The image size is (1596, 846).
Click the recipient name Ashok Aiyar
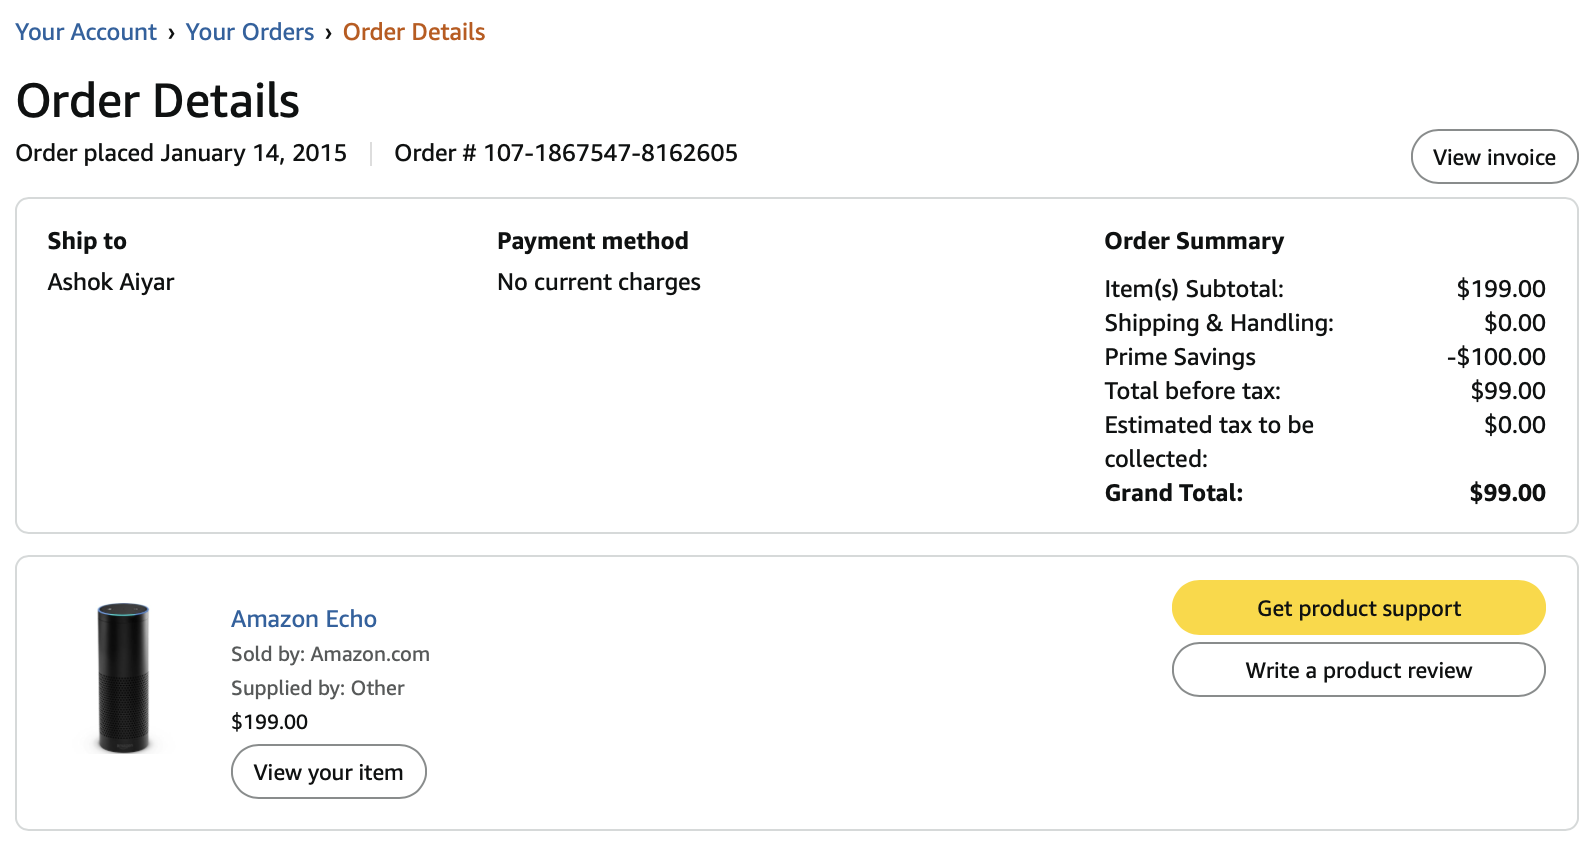click(111, 282)
